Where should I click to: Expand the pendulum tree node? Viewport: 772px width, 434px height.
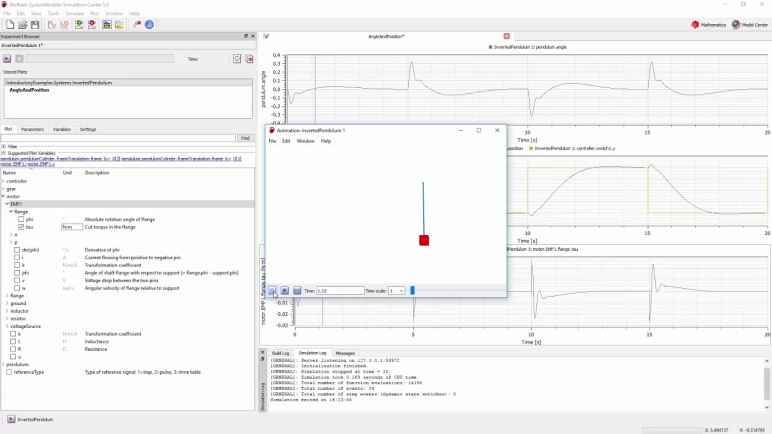tap(4, 364)
